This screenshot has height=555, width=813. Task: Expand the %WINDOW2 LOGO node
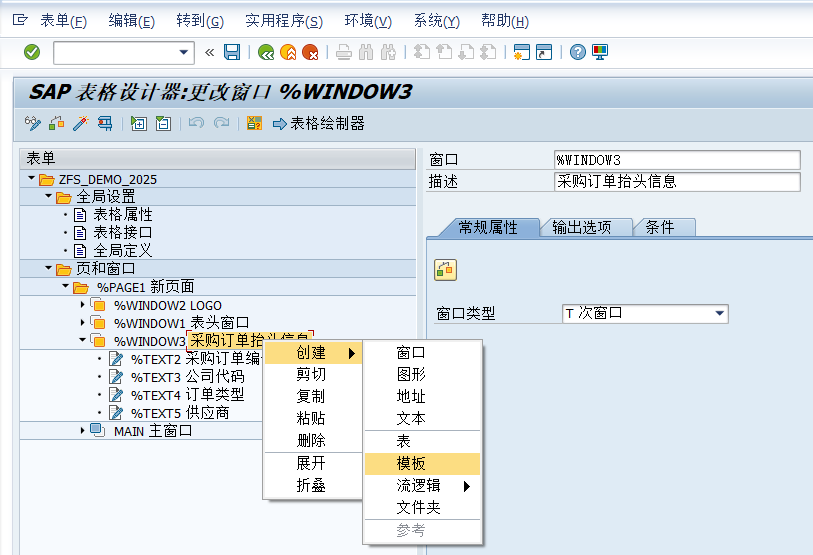[82, 304]
